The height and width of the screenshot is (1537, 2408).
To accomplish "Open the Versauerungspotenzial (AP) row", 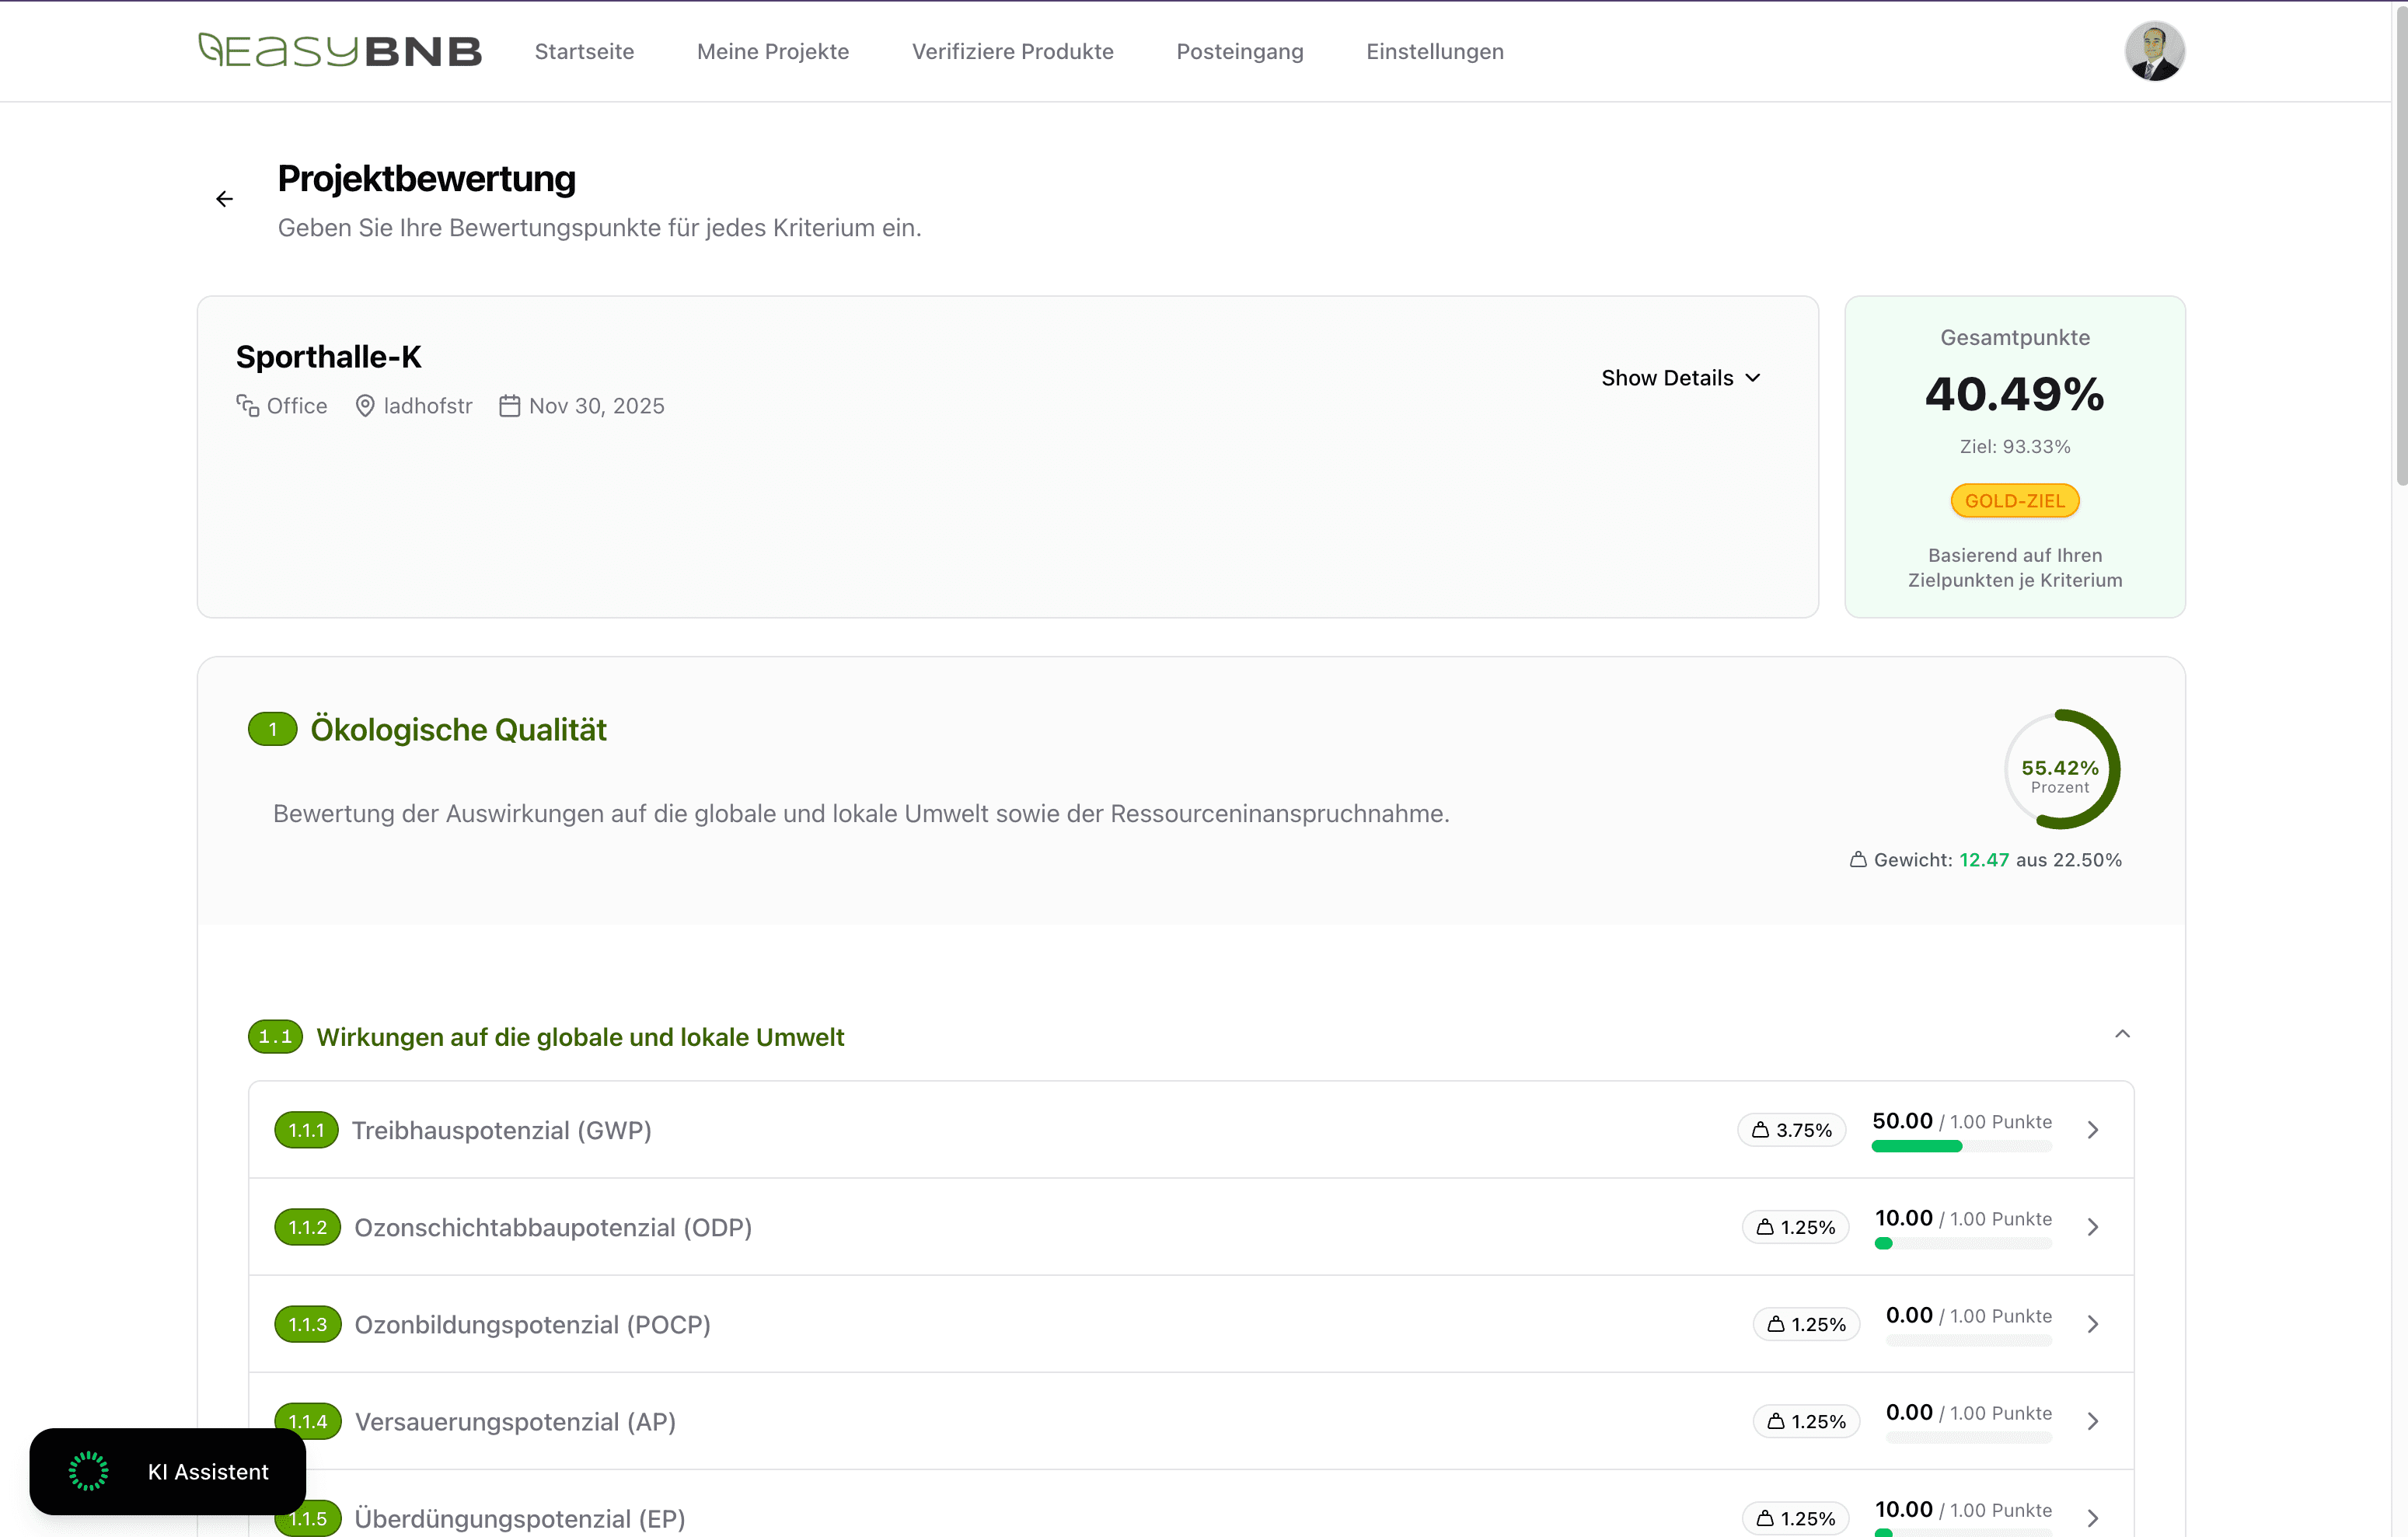I will click(x=1190, y=1421).
